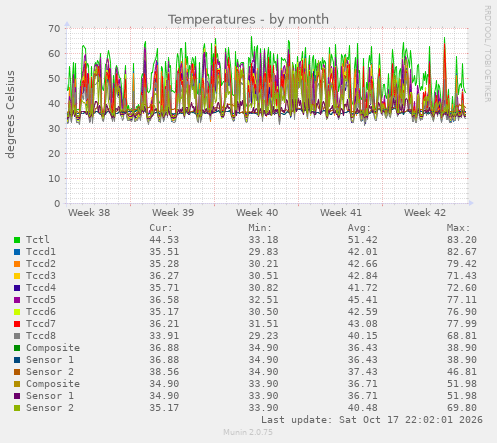Click Tctl max value 83.20
The image size is (497, 443).
[462, 240]
